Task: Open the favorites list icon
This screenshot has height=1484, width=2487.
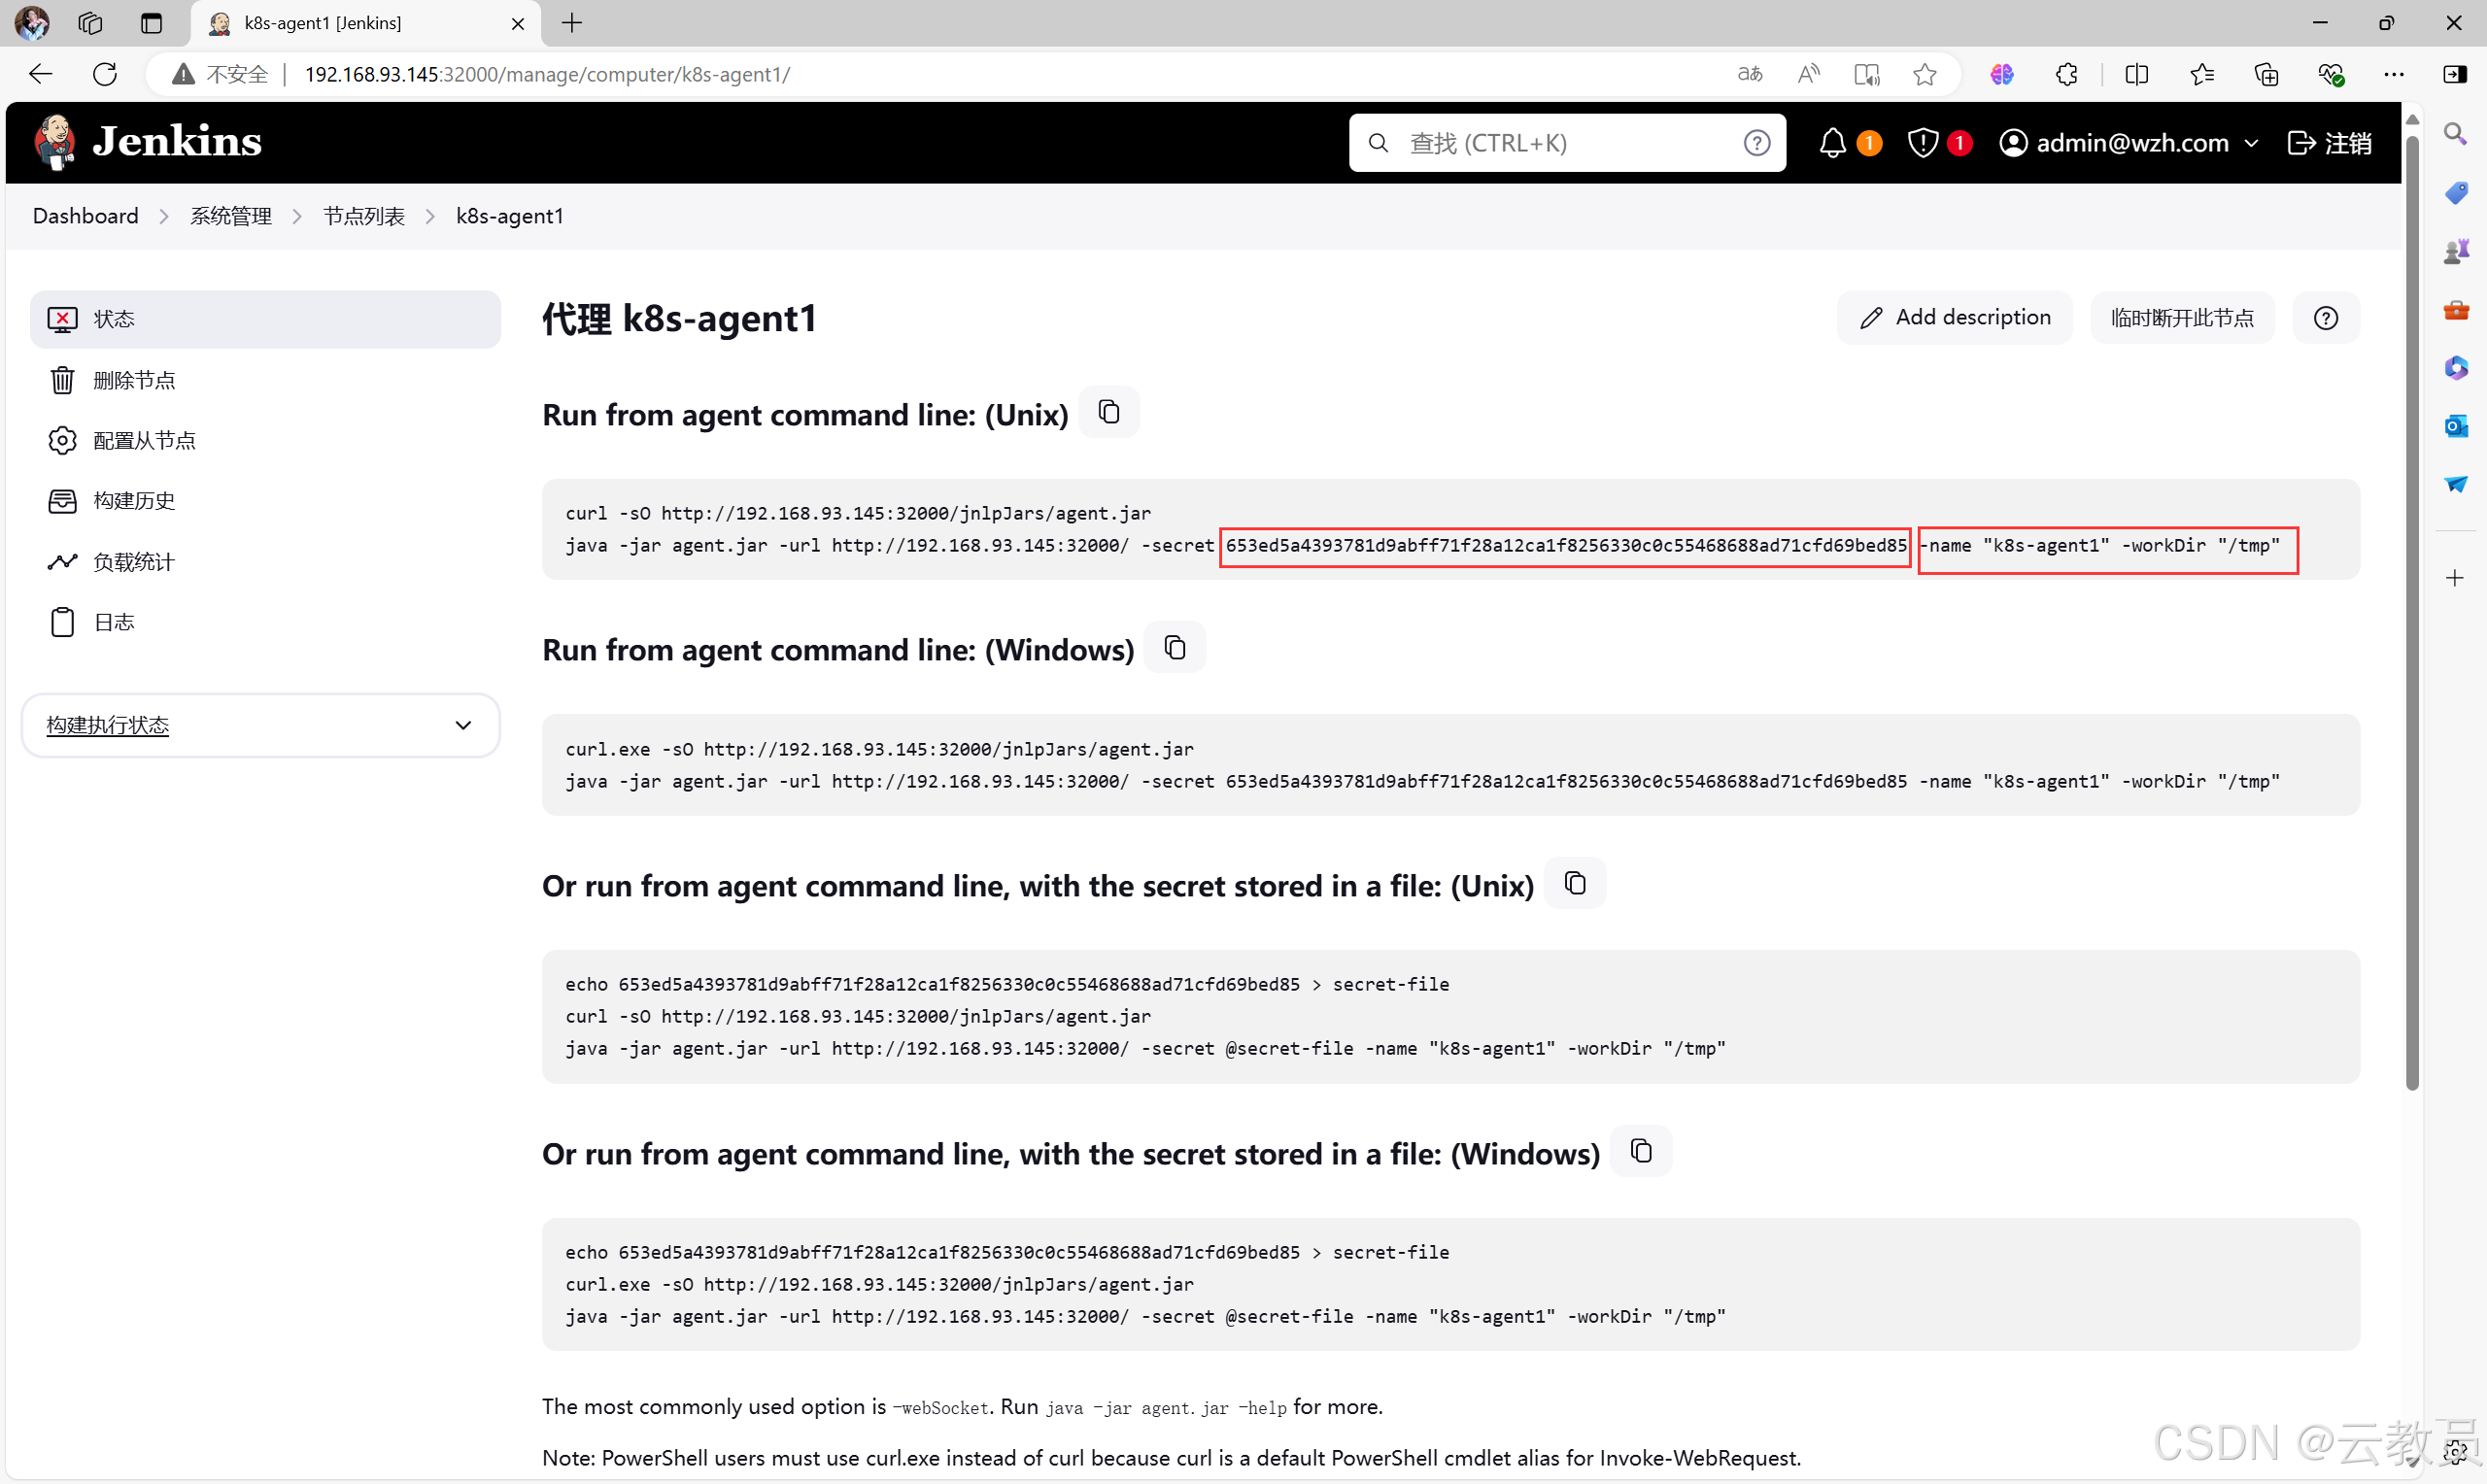Action: click(2201, 74)
